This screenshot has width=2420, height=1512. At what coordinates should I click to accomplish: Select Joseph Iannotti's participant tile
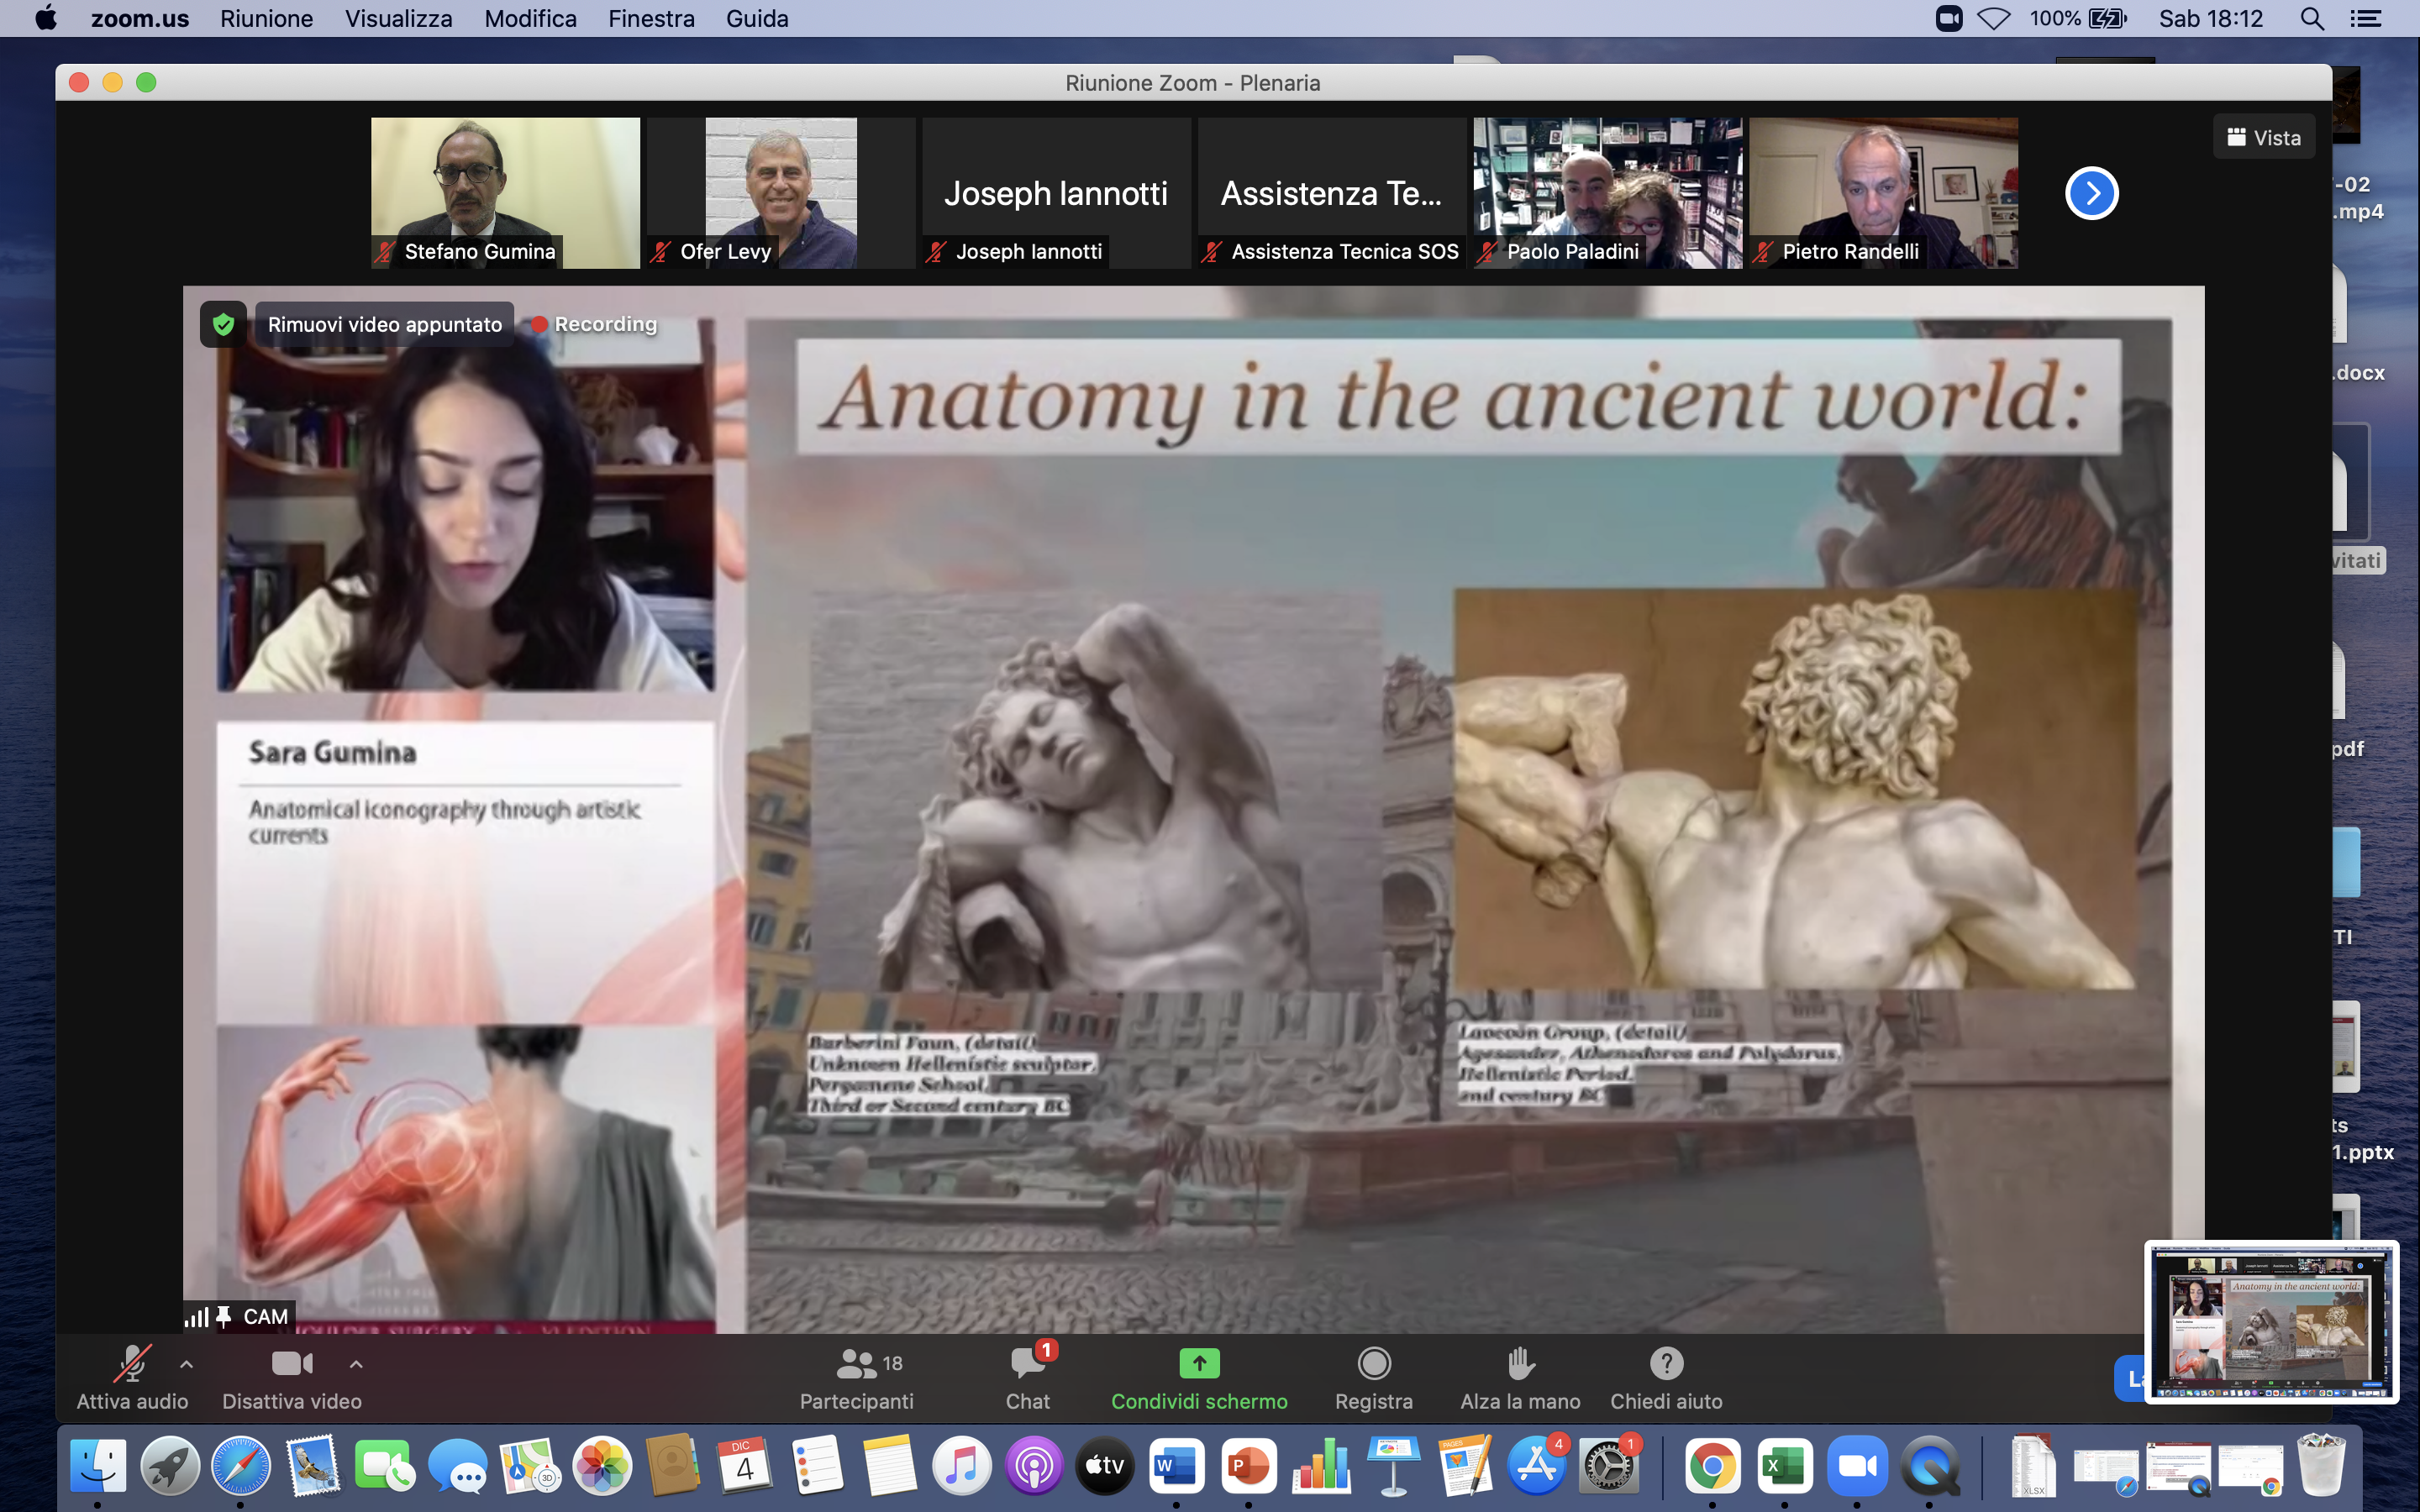tap(1056, 192)
